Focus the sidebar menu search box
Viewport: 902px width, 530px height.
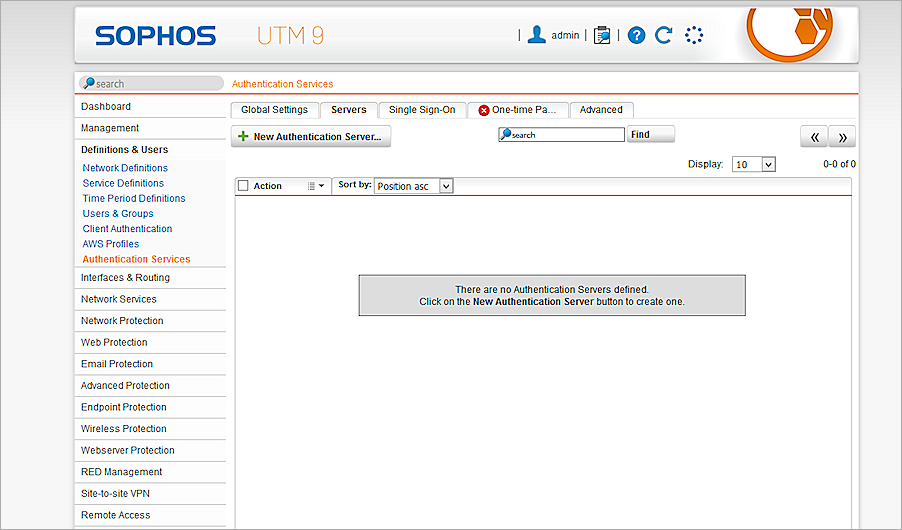pos(151,83)
